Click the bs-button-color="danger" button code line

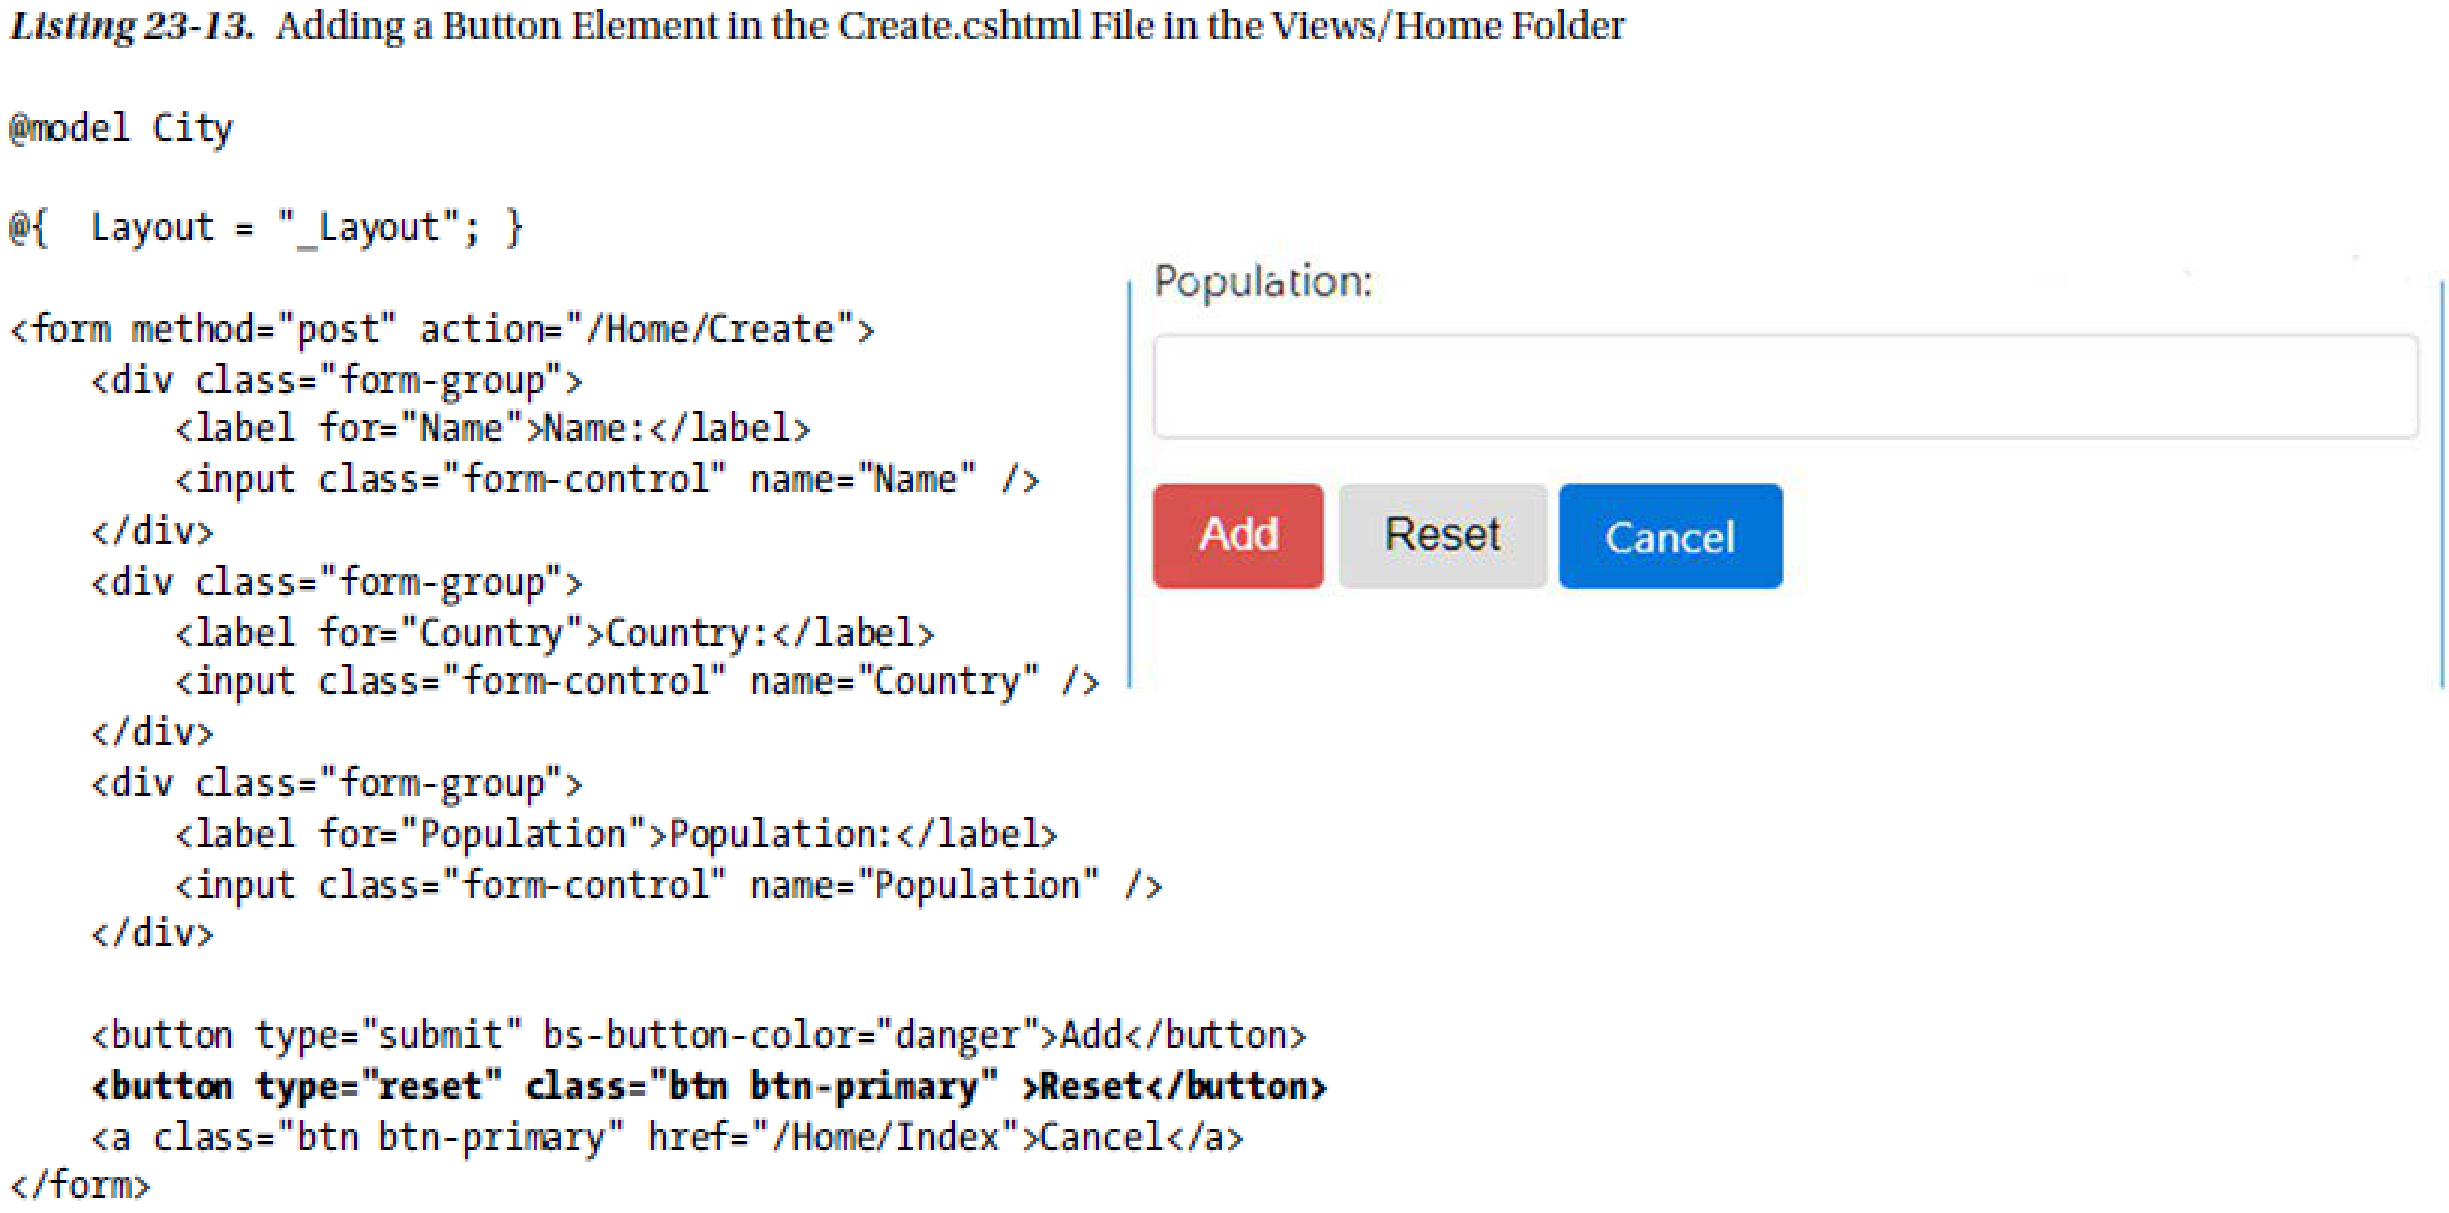[x=698, y=1036]
